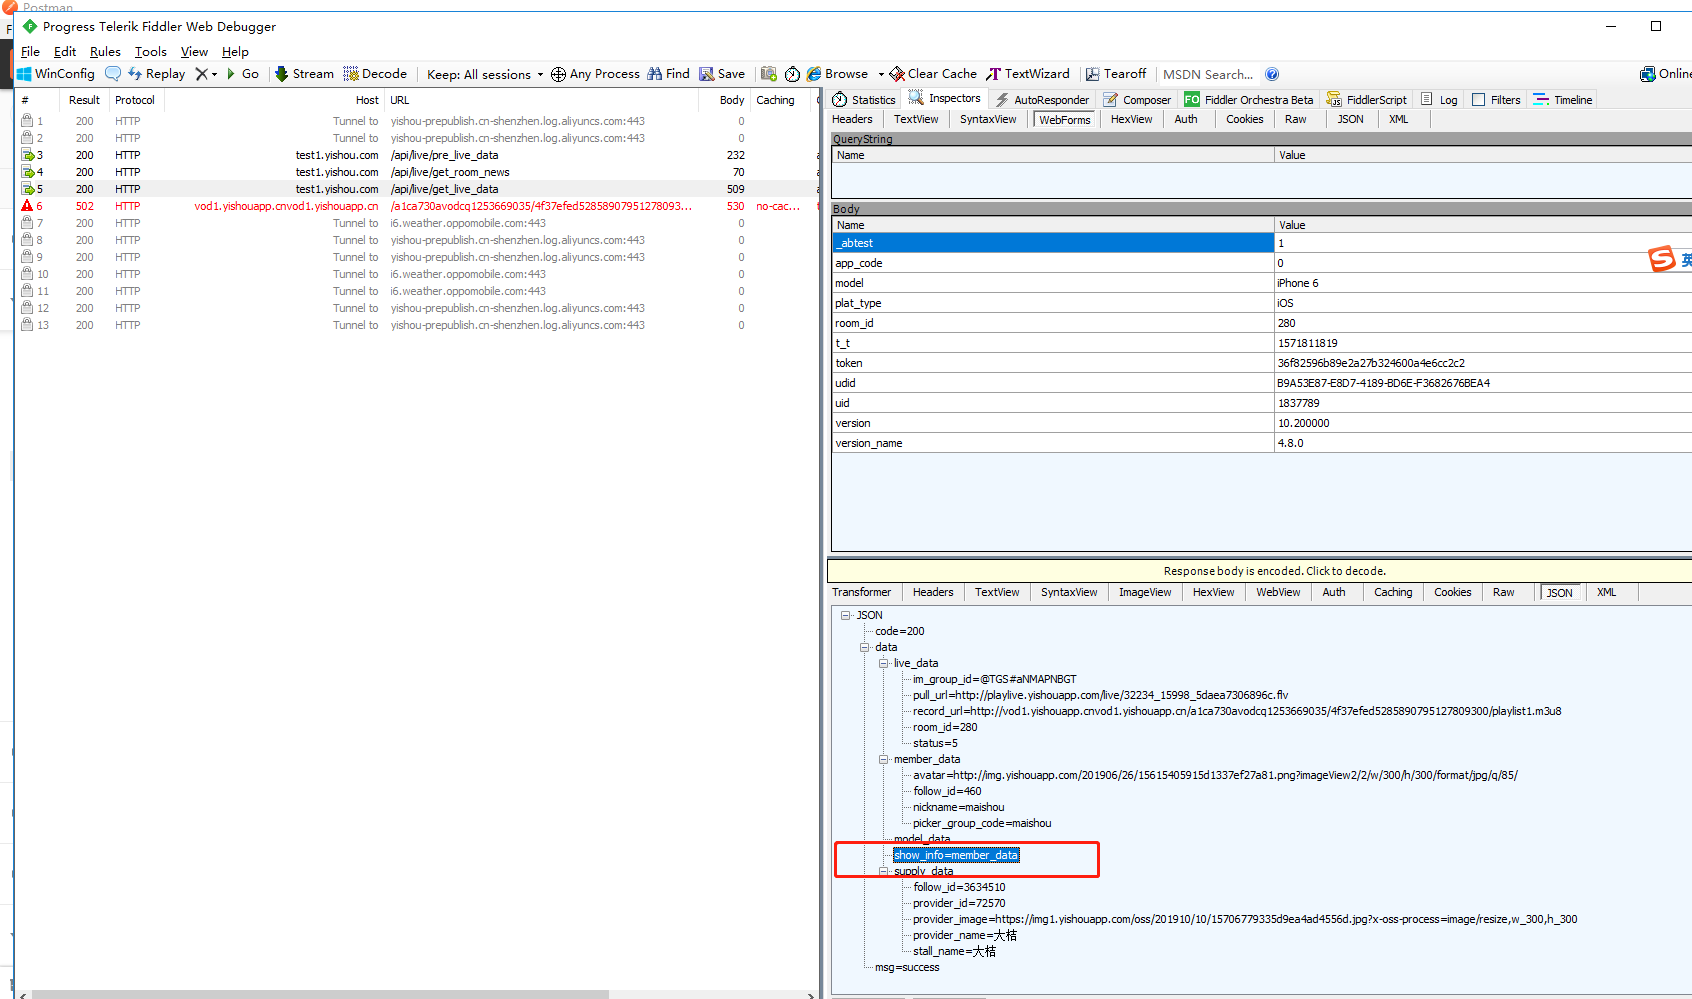Open the View menu

pos(194,52)
